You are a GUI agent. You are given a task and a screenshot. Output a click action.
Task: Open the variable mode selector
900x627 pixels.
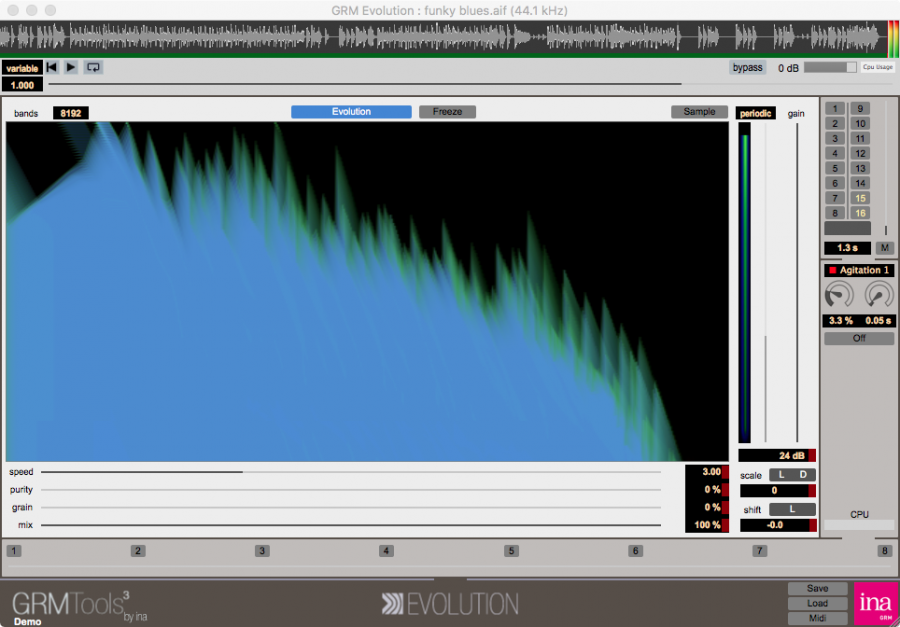pyautogui.click(x=21, y=68)
